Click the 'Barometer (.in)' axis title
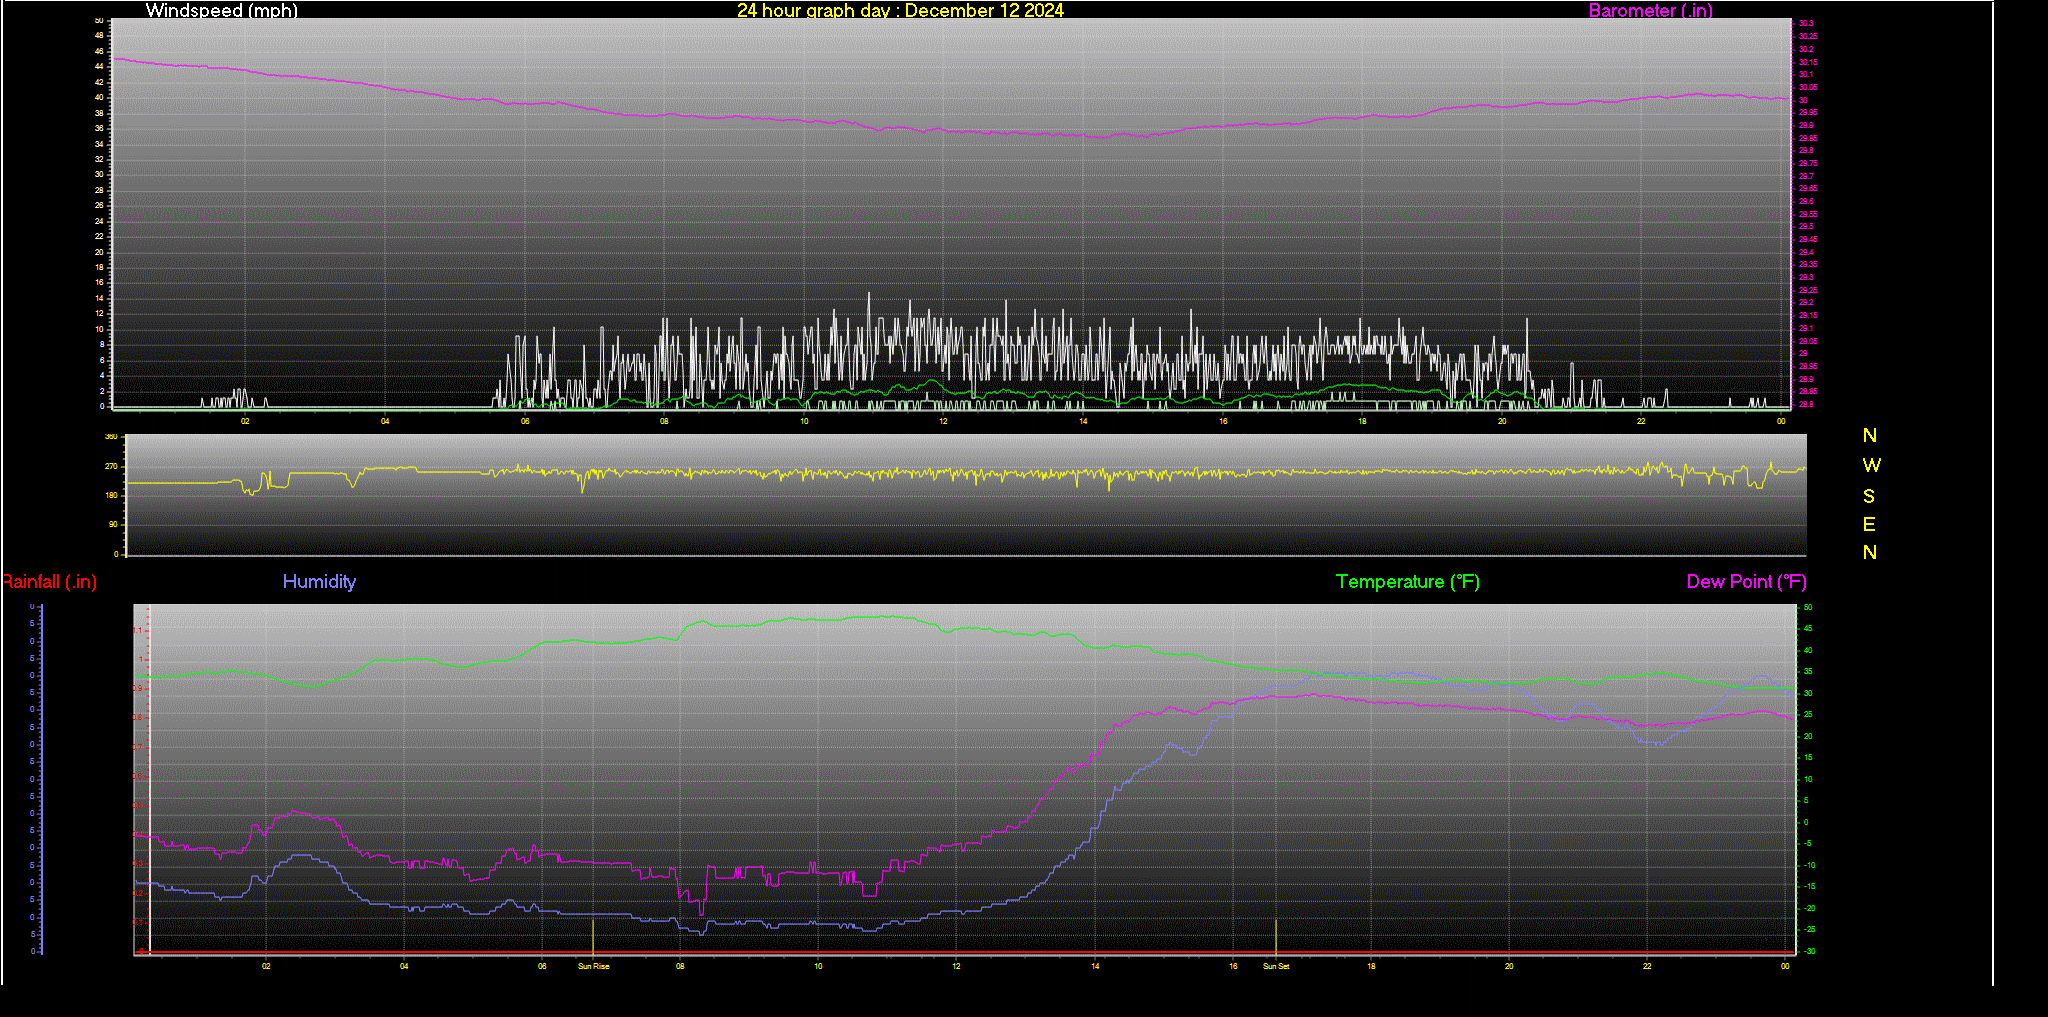This screenshot has height=1017, width=2048. (x=1650, y=11)
